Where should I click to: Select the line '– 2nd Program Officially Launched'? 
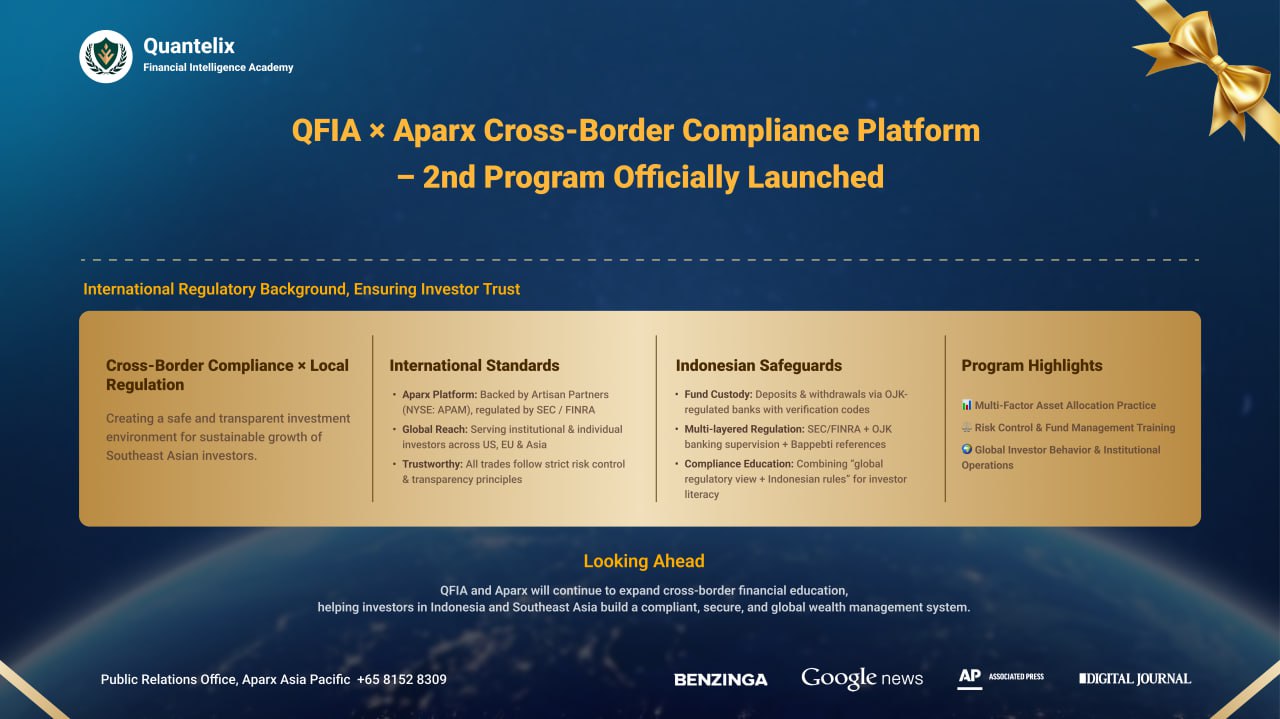click(640, 177)
